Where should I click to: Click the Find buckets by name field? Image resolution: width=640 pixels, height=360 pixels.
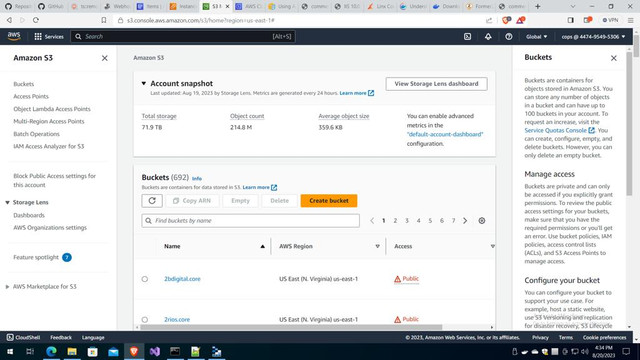251,220
